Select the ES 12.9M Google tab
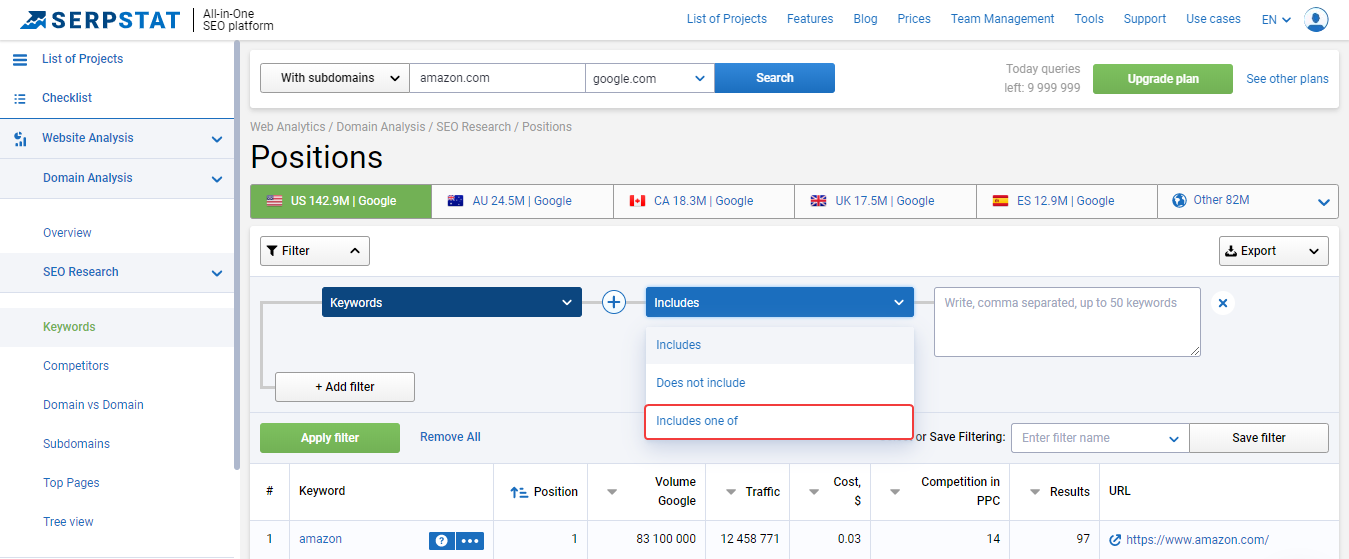The height and width of the screenshot is (559, 1349). pos(1067,201)
